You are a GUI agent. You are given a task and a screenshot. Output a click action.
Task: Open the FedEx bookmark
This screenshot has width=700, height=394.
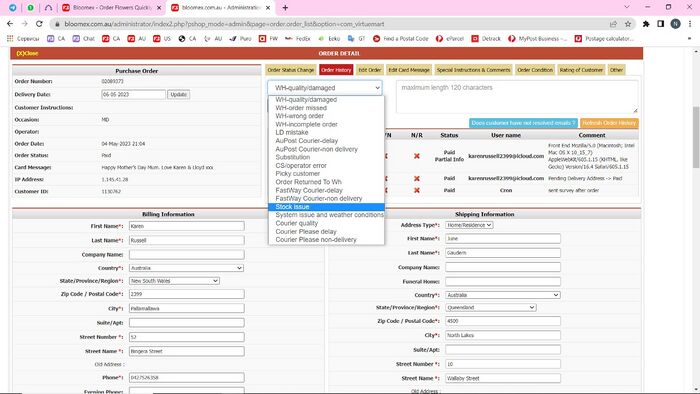tap(297, 39)
